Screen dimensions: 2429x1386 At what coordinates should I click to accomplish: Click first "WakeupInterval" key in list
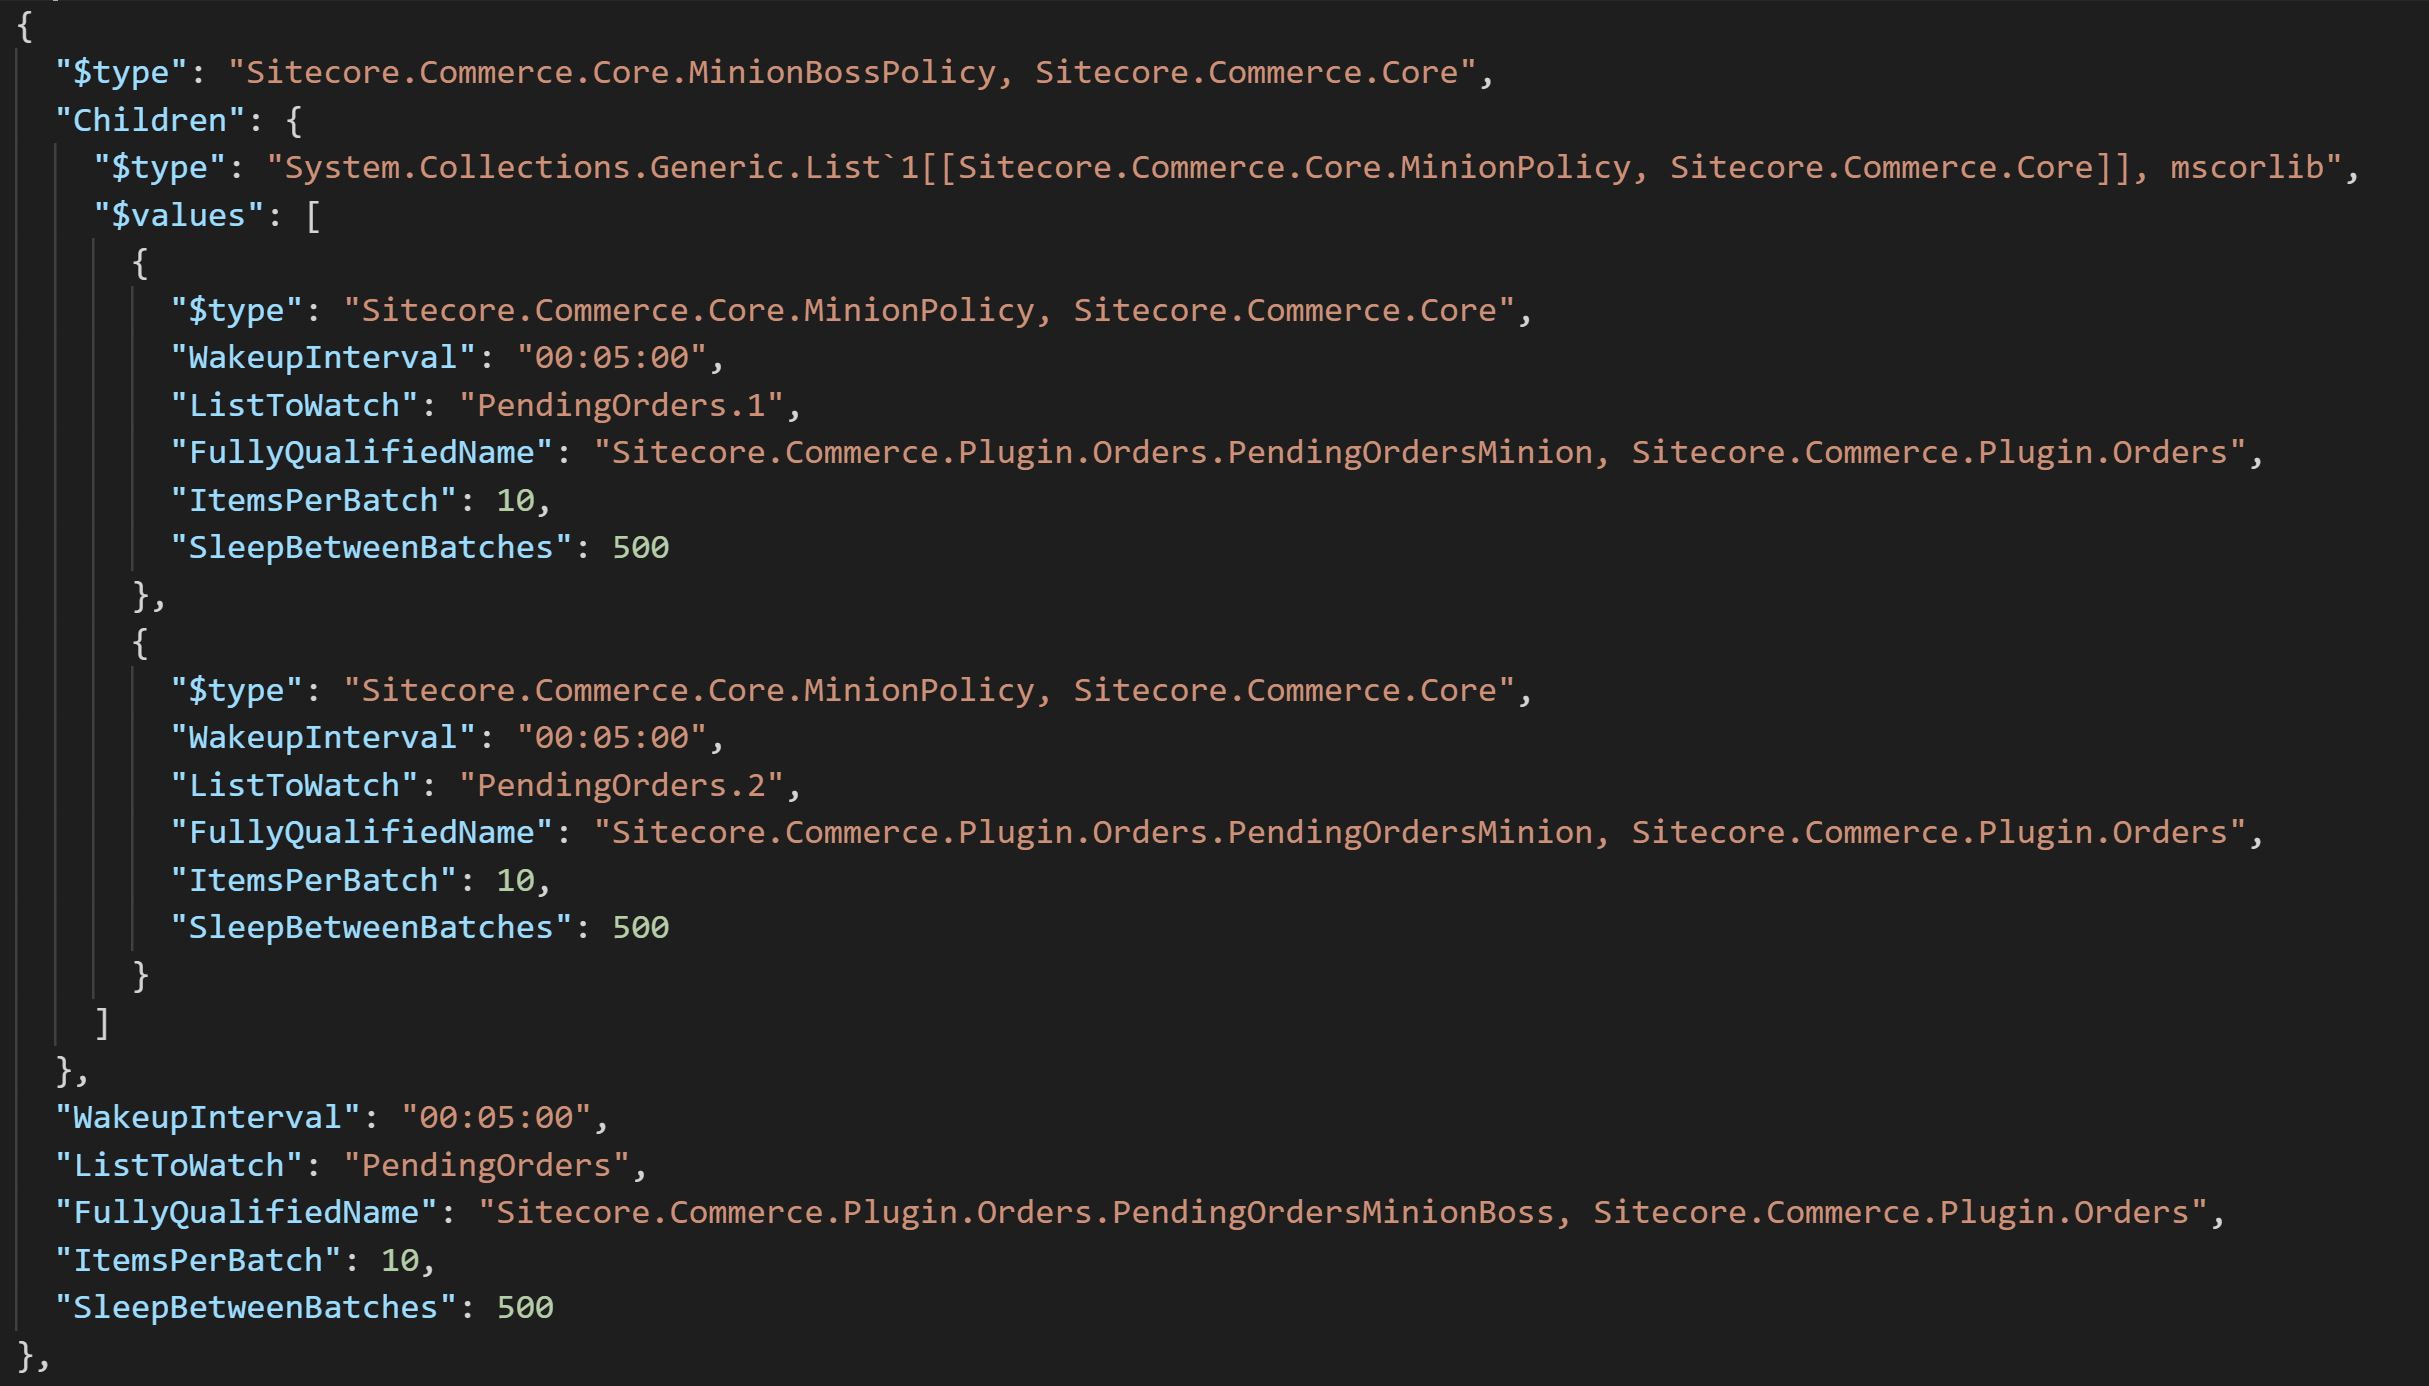323,358
